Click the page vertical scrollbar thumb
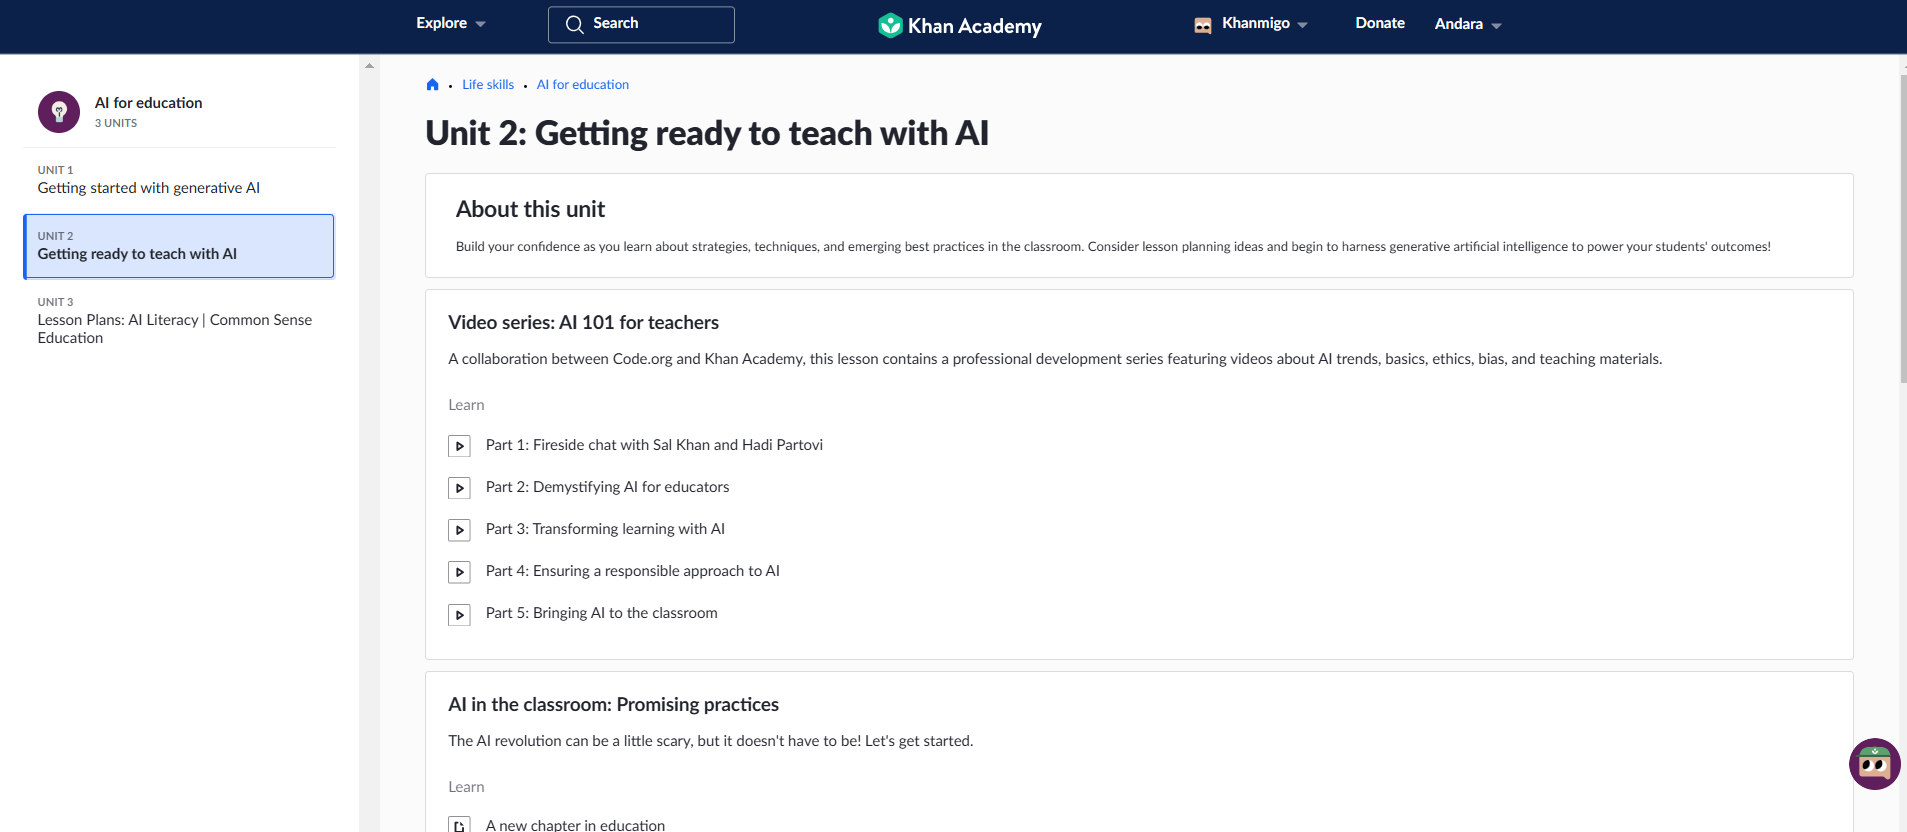1907x832 pixels. pyautogui.click(x=1903, y=229)
